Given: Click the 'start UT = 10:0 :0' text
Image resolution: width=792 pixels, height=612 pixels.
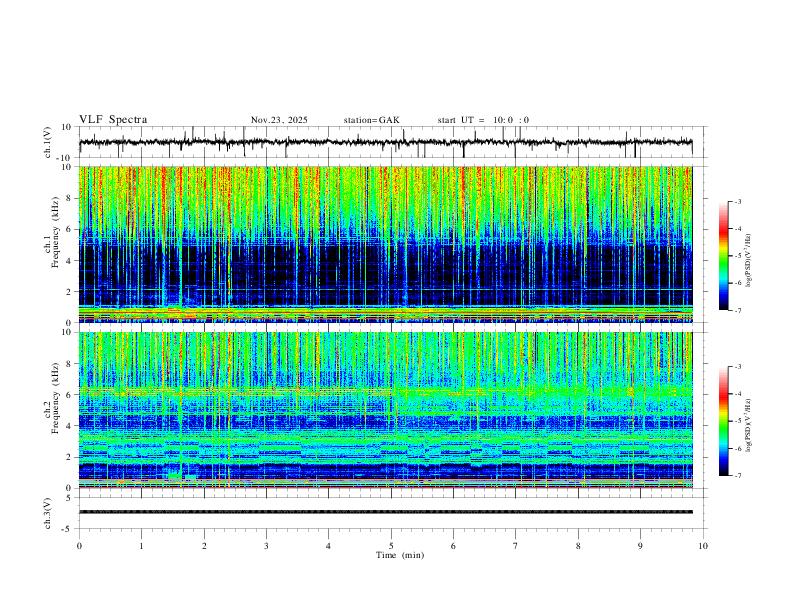Looking at the screenshot, I should (x=483, y=120).
